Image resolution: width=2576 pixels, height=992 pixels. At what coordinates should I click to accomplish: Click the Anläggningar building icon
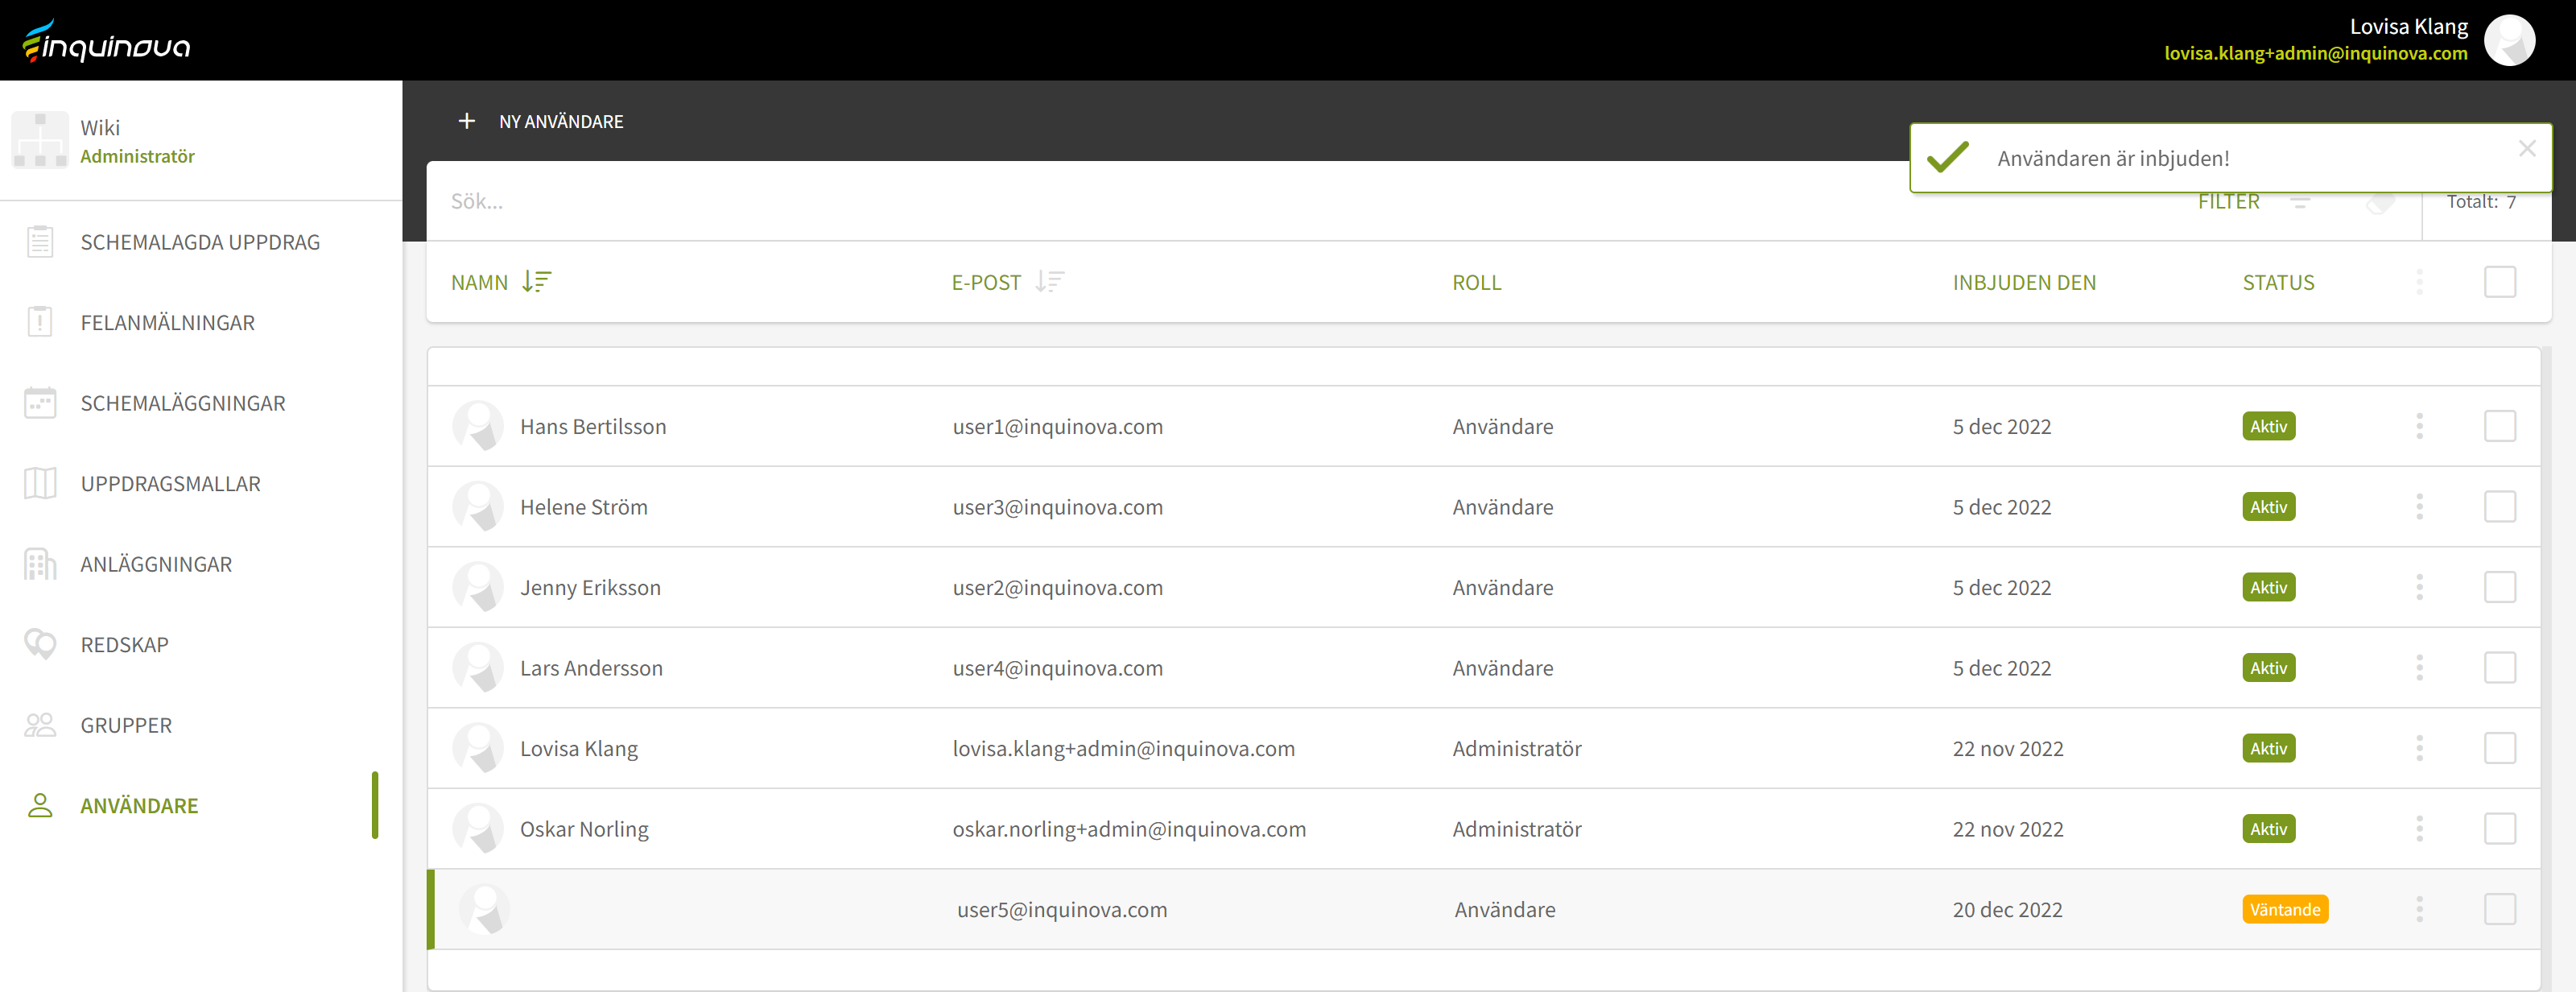pyautogui.click(x=40, y=564)
